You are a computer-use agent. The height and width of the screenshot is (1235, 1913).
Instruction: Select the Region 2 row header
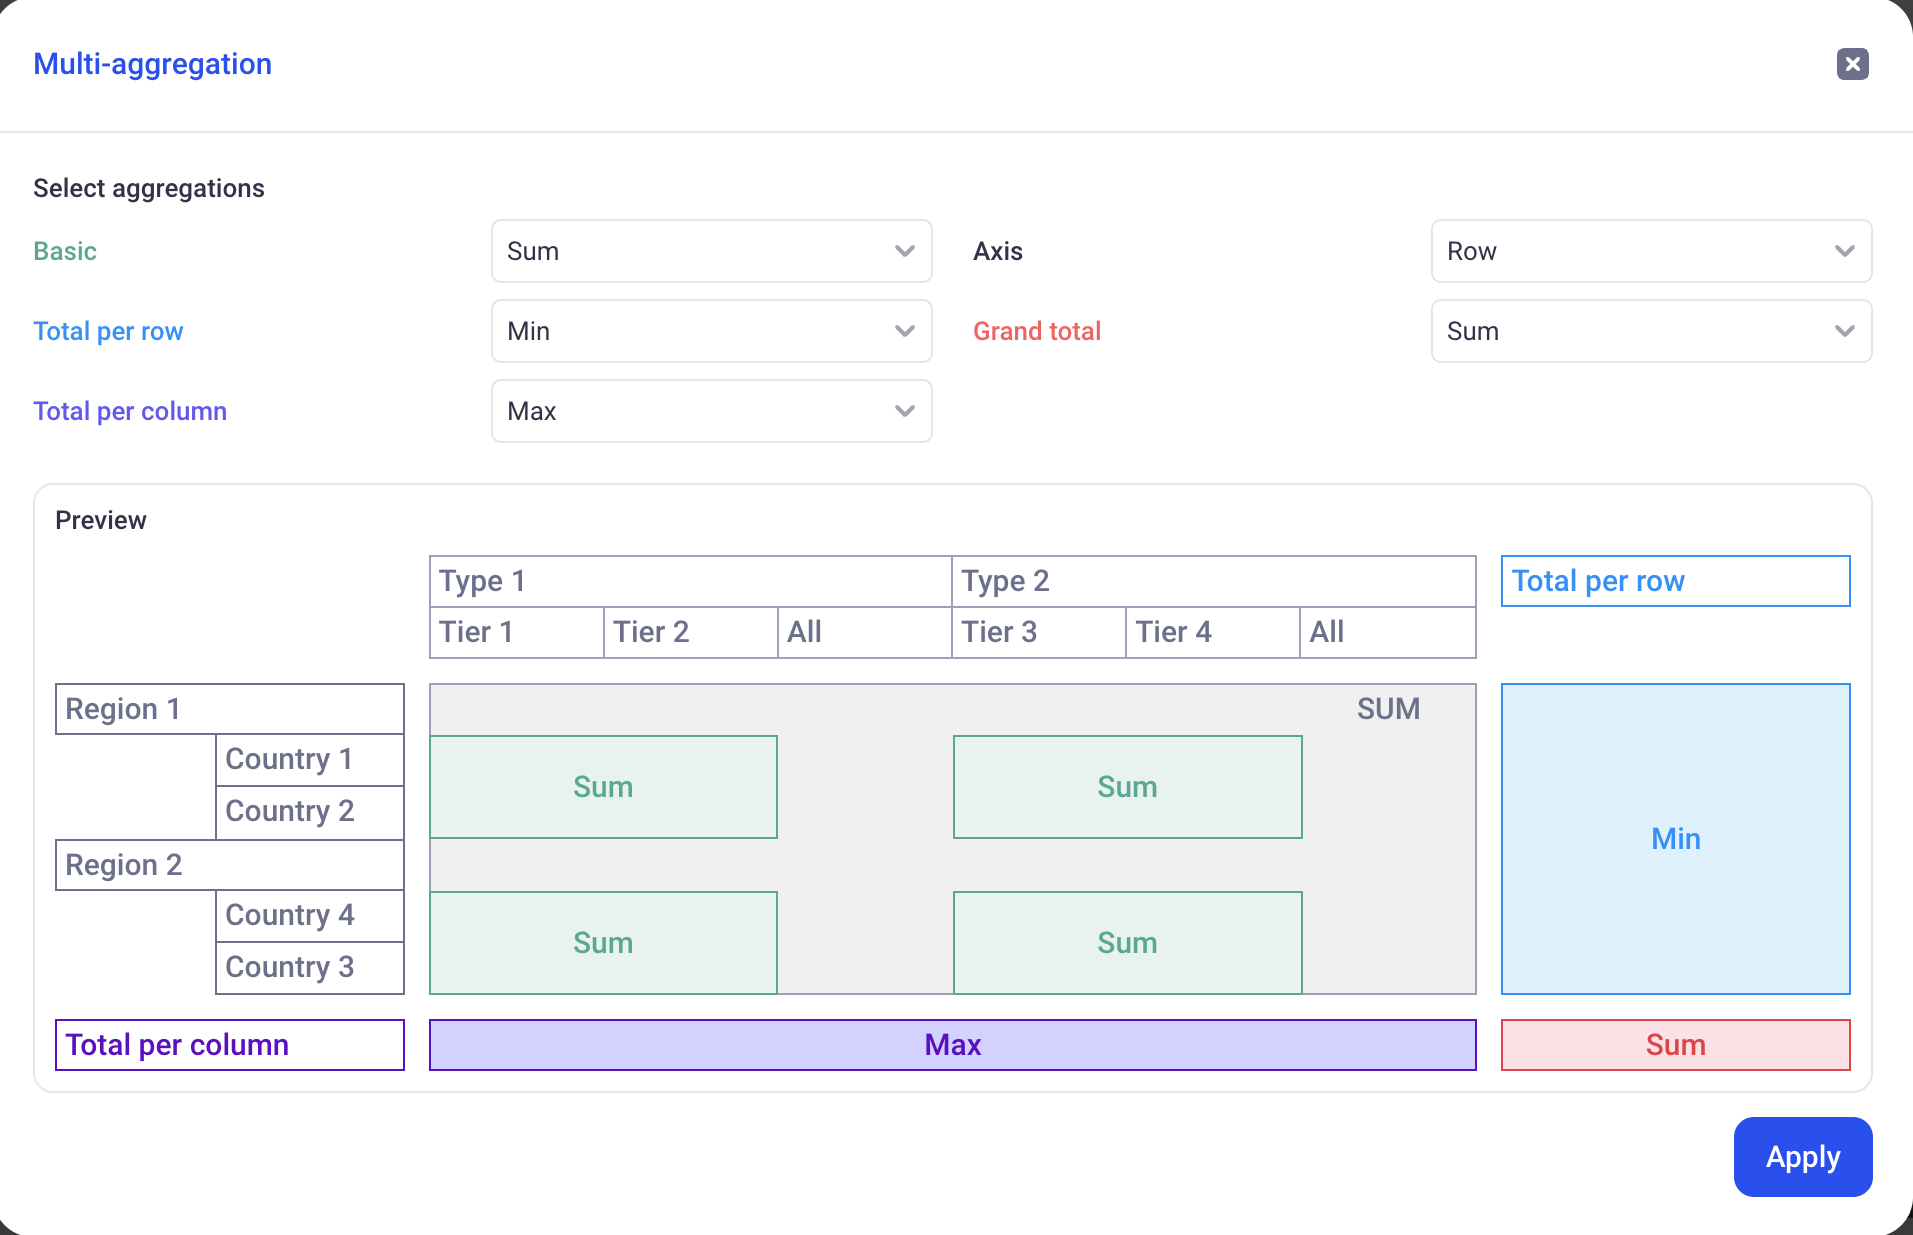[x=230, y=865]
